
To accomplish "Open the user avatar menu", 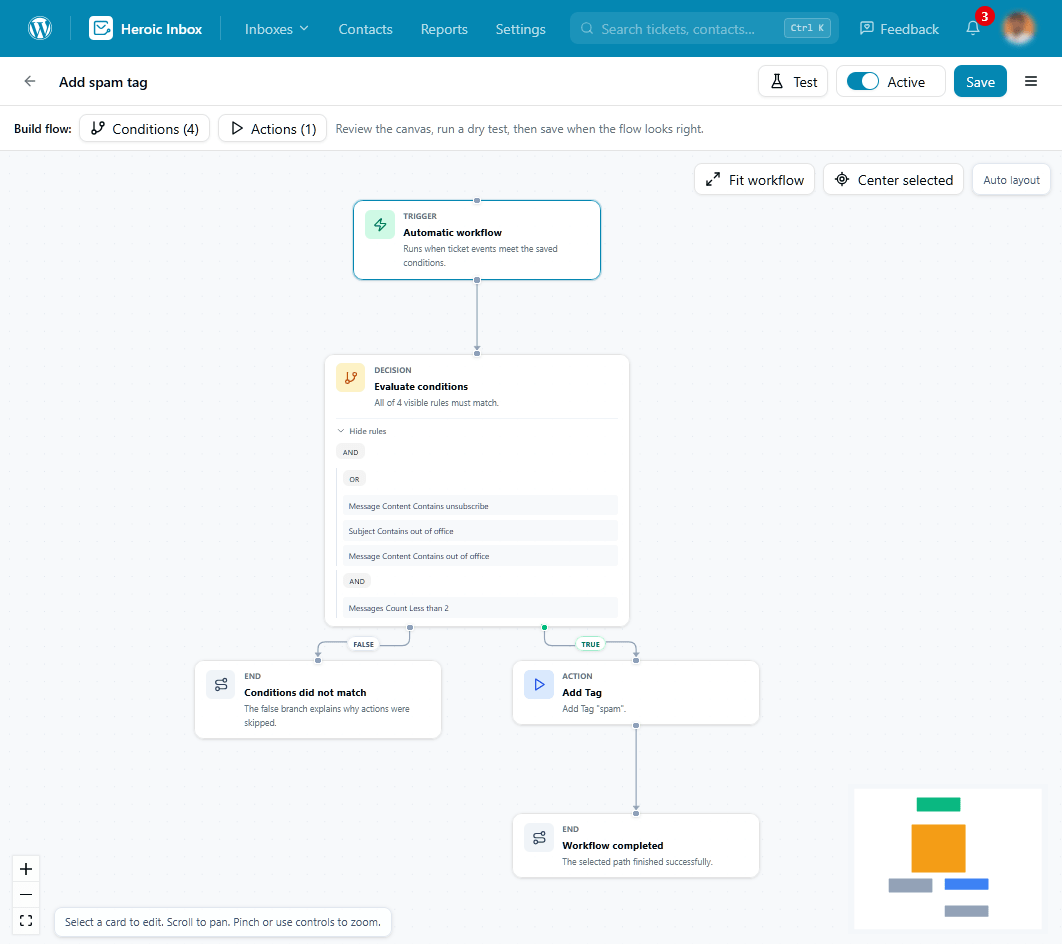I will [x=1018, y=28].
